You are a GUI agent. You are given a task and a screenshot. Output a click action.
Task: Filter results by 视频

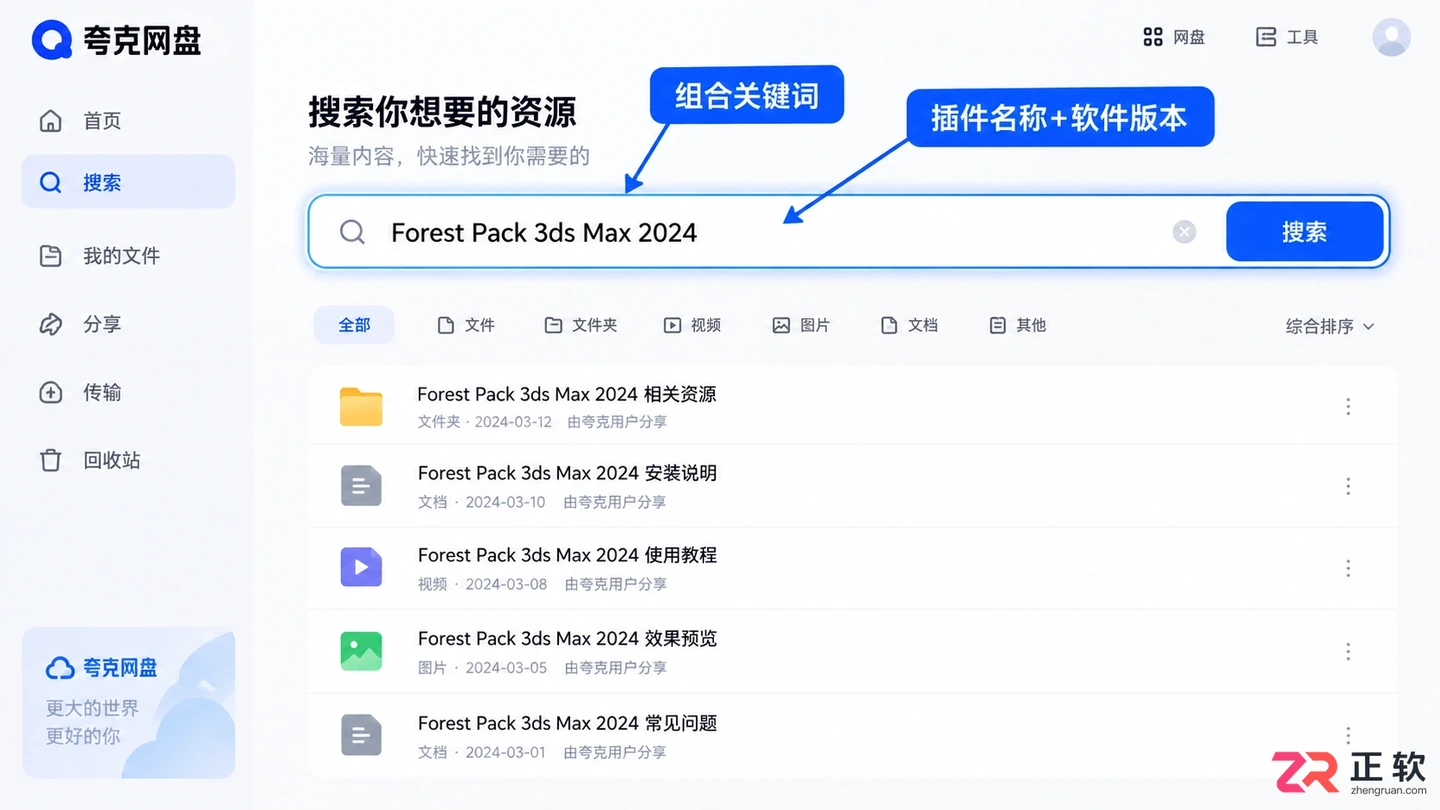coord(692,325)
